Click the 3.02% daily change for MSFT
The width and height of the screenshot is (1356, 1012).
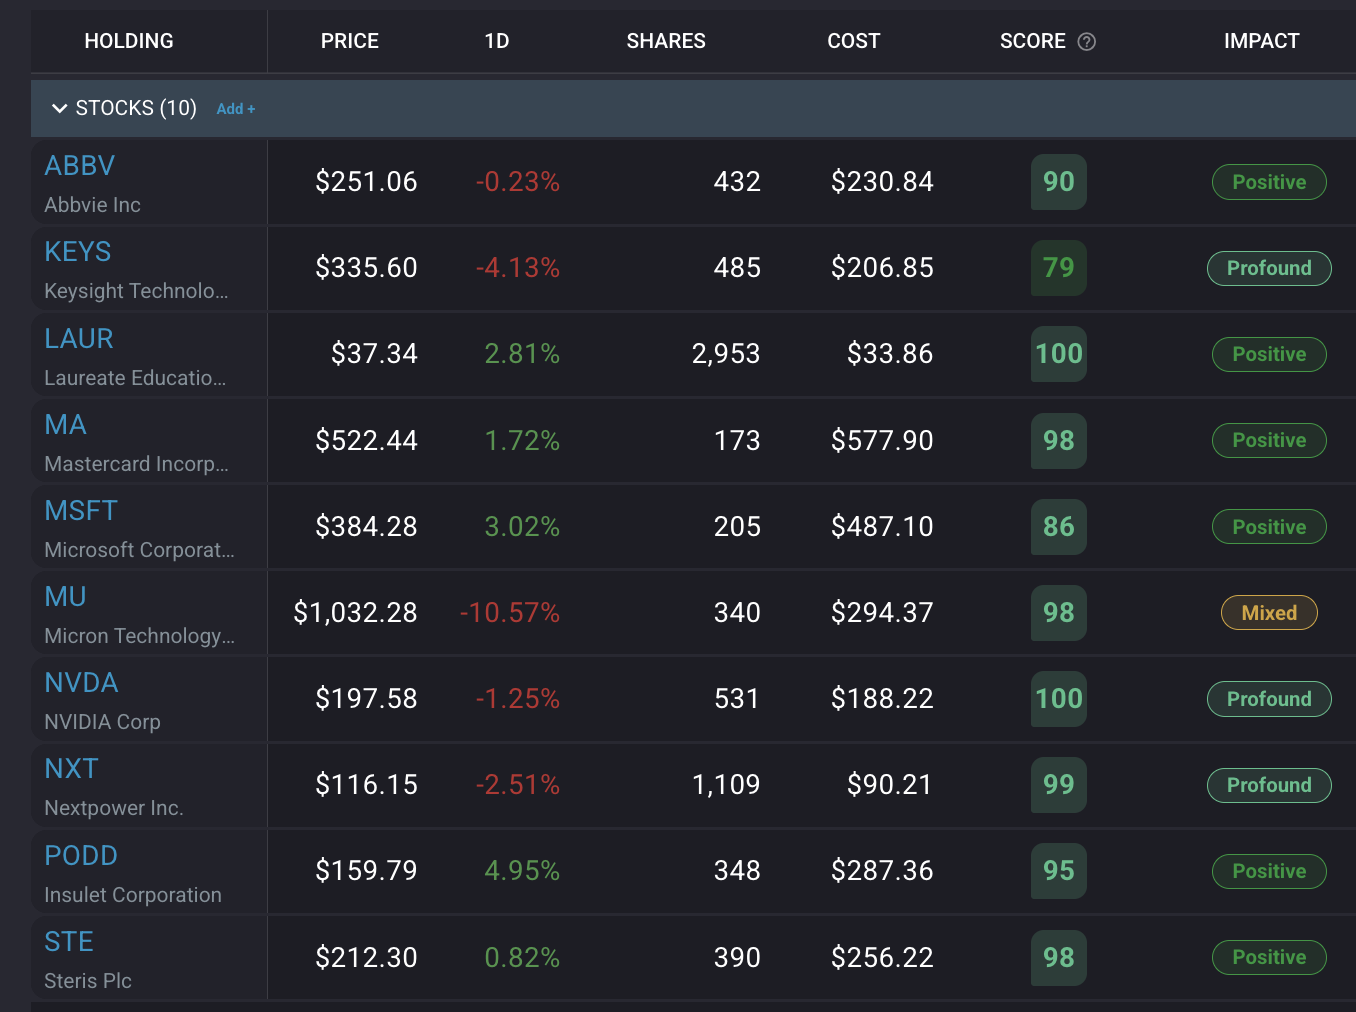[522, 527]
